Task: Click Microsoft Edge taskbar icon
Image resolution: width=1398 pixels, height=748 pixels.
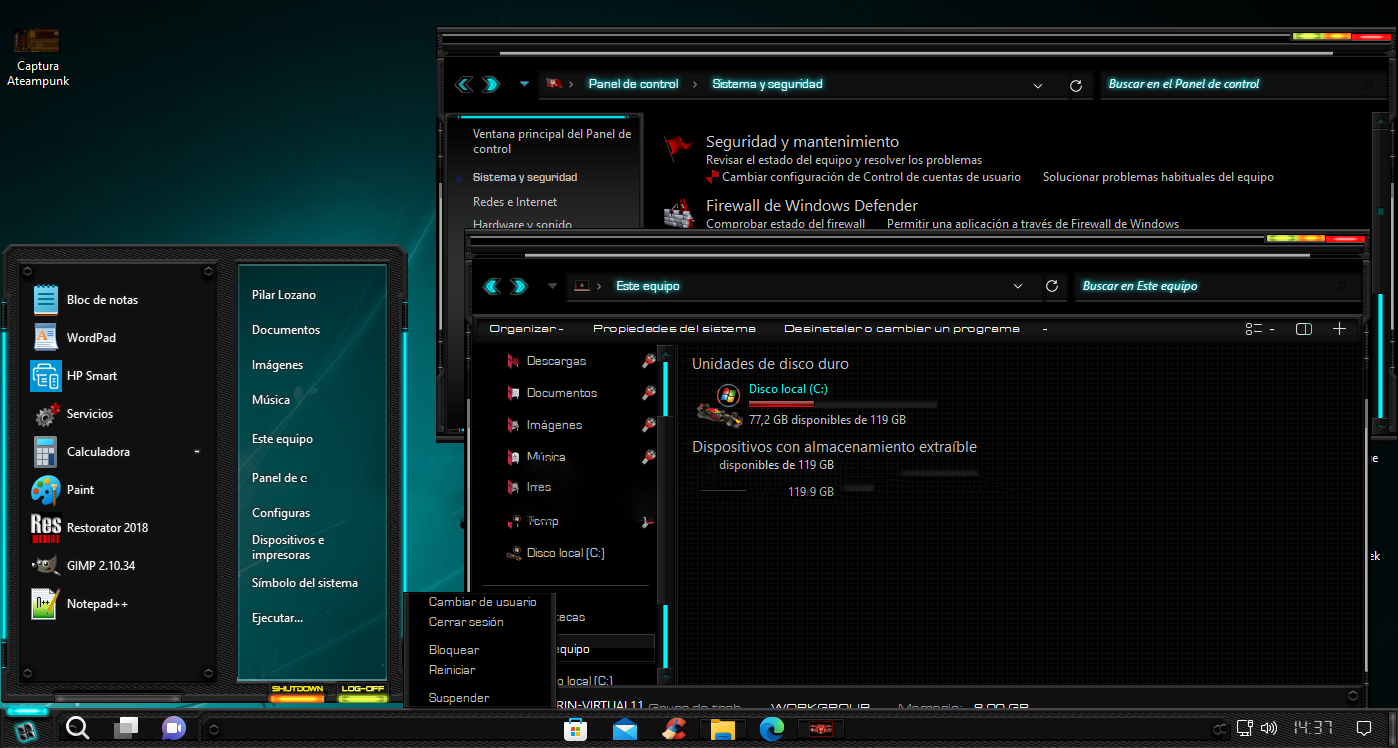Action: point(771,729)
